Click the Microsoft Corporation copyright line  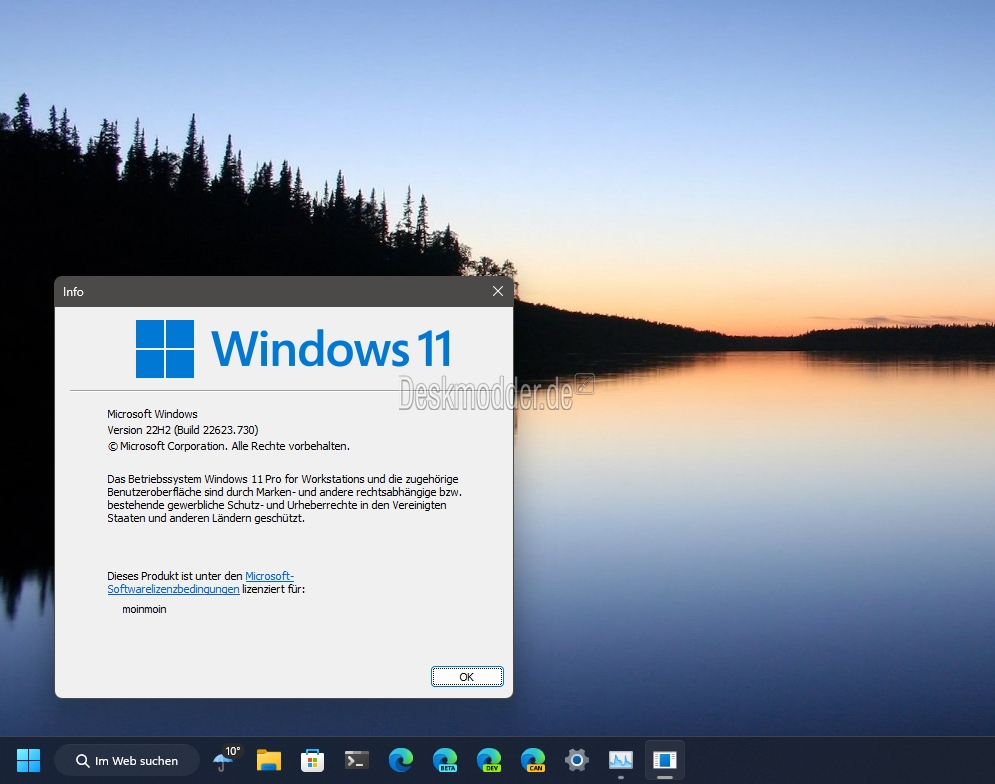pos(228,446)
